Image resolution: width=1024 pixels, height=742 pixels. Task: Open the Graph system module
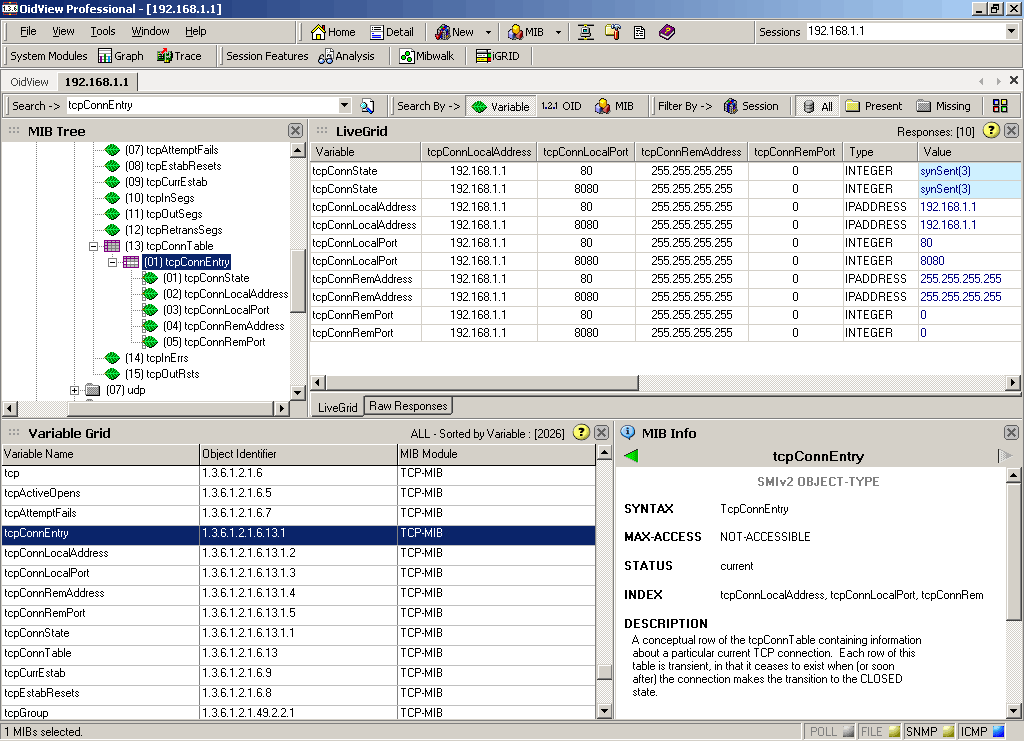point(120,56)
